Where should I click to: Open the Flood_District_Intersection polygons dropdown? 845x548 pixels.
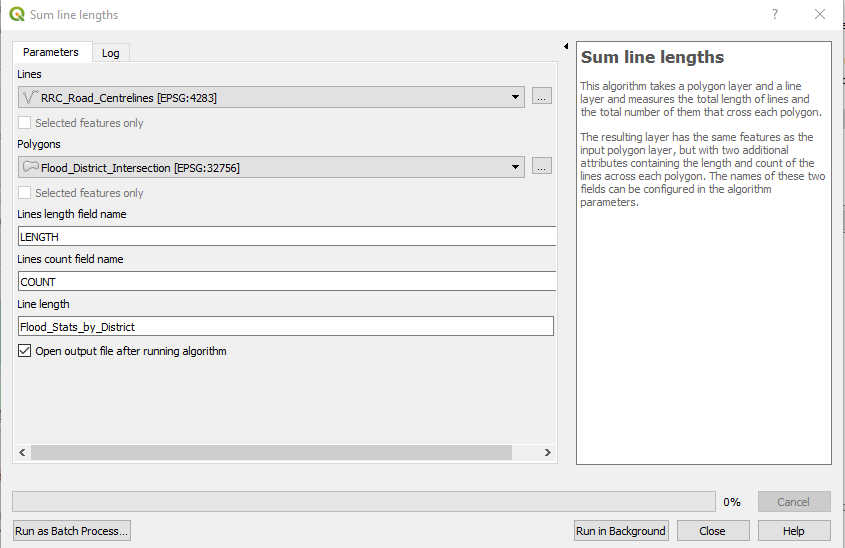click(x=516, y=167)
